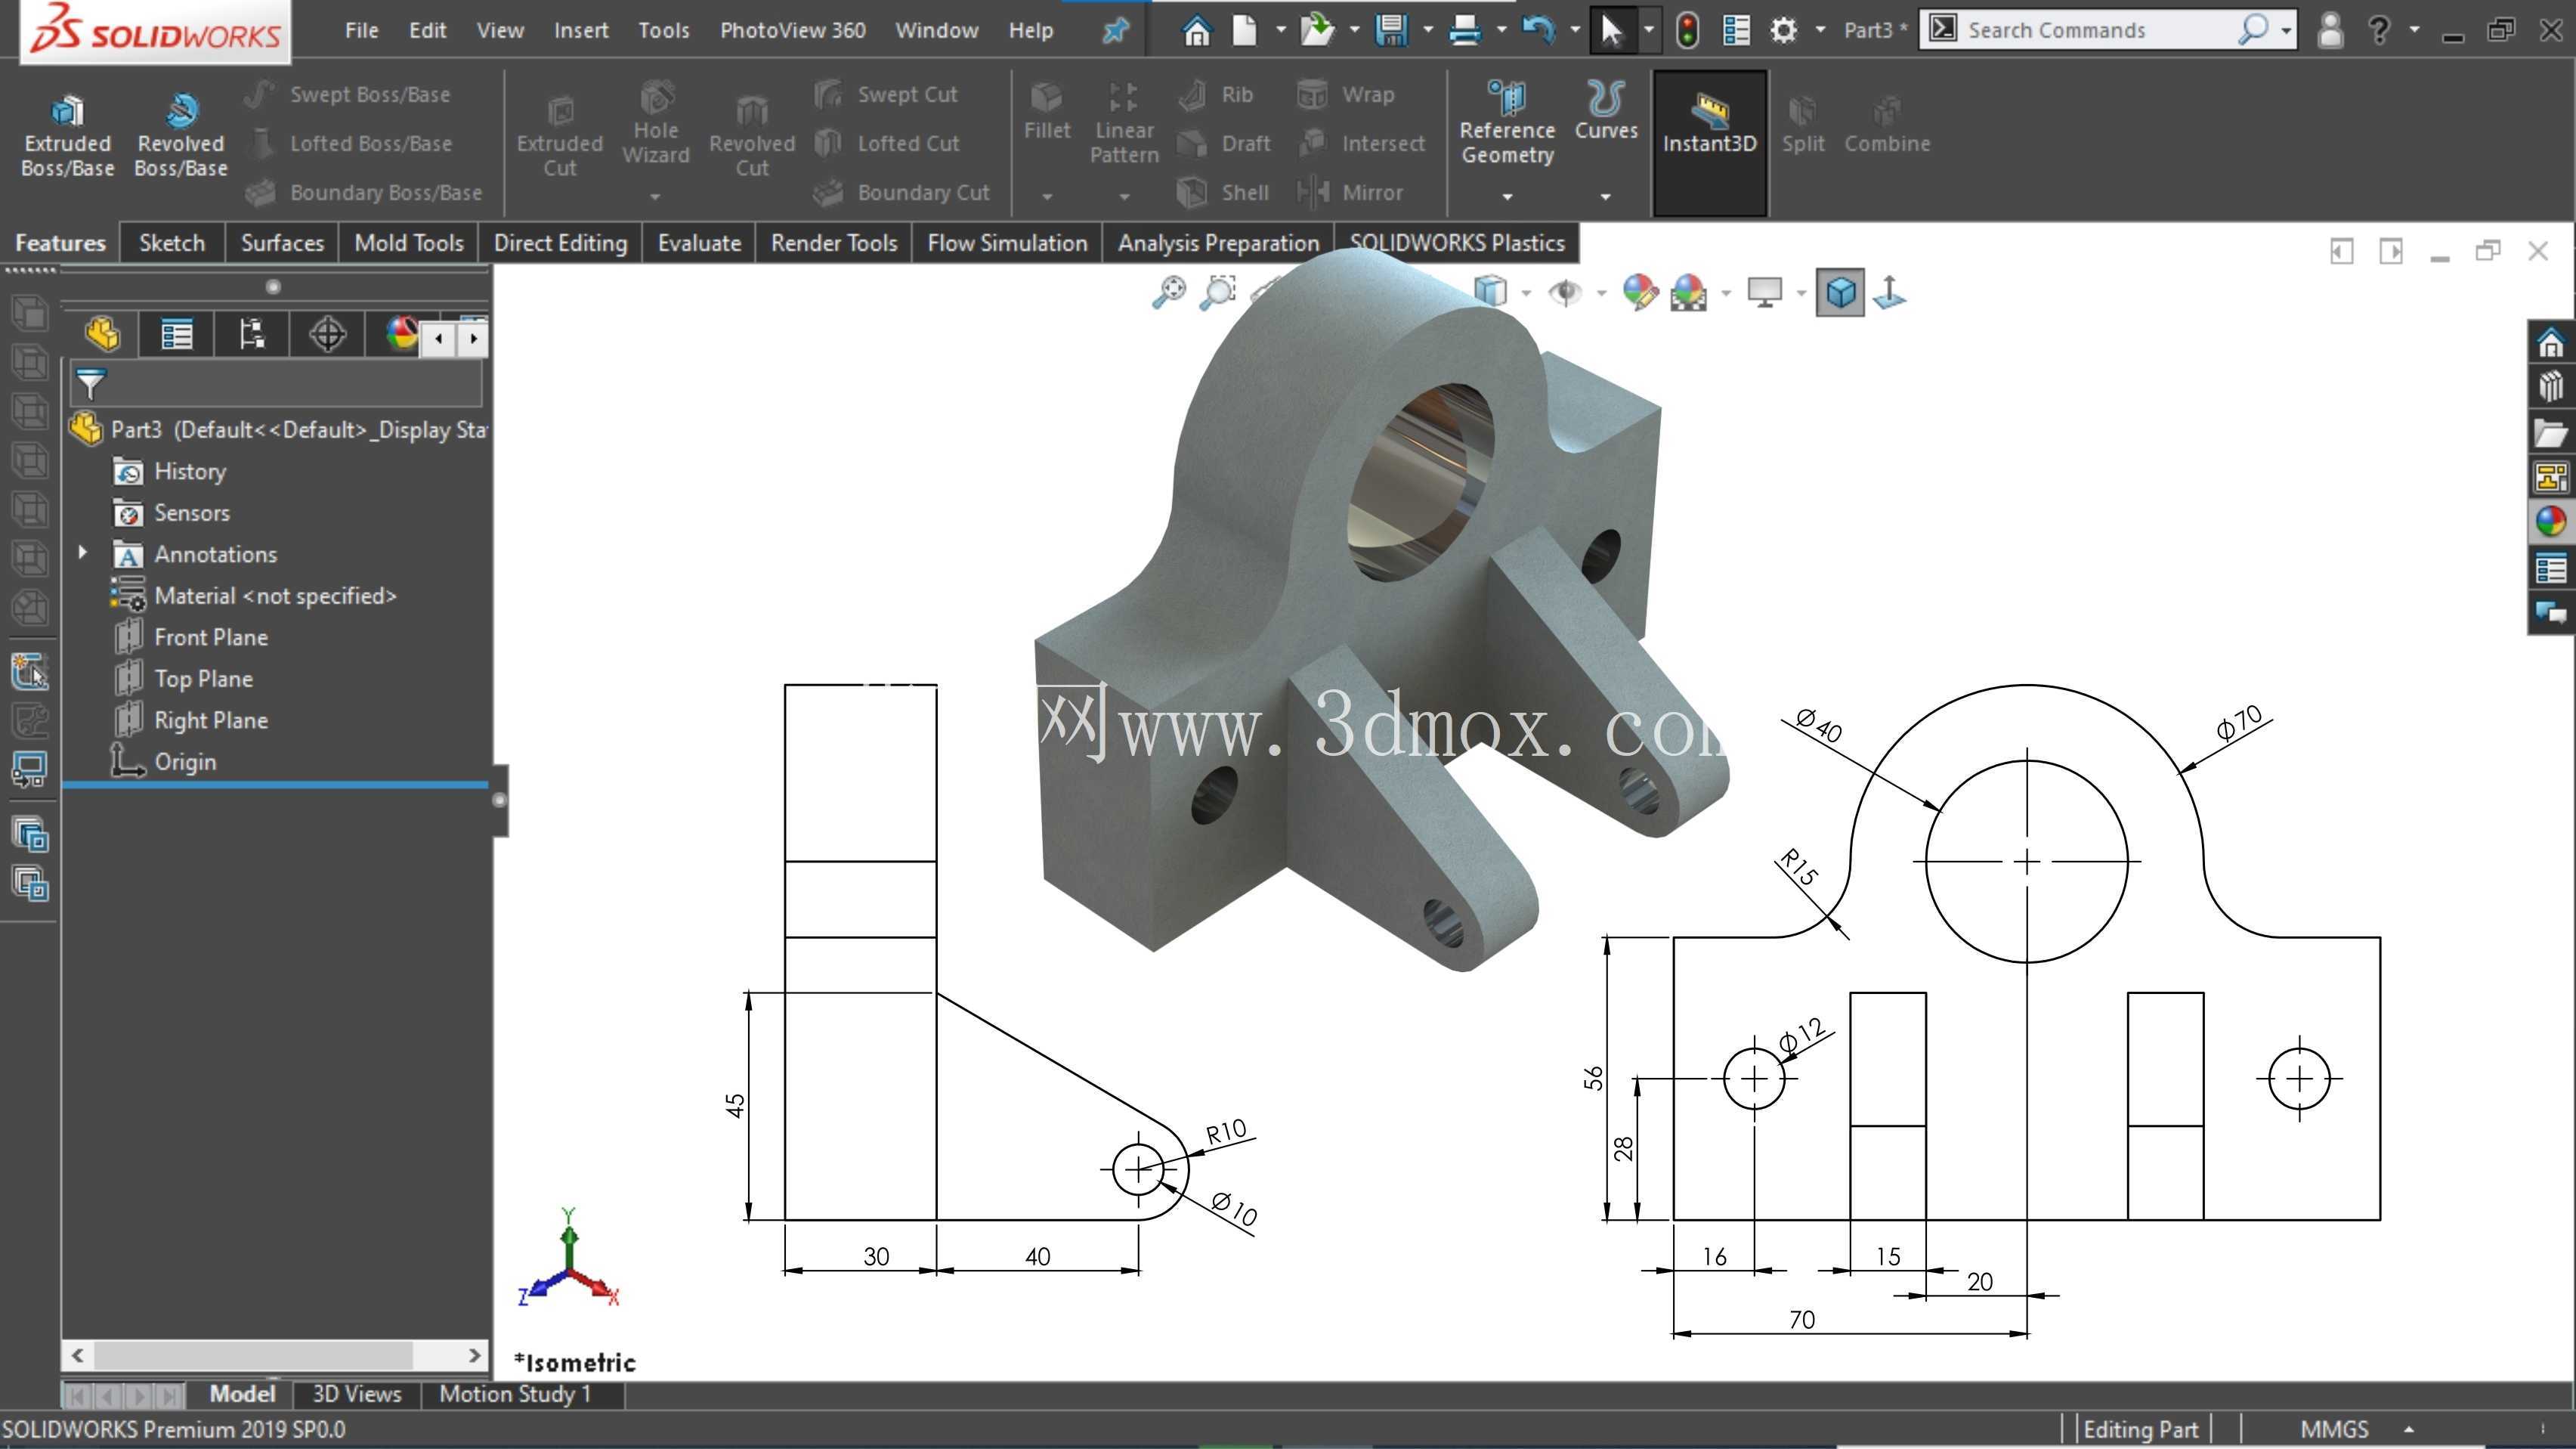This screenshot has height=1449, width=2576.
Task: Open the Undo dropdown arrow
Action: click(1575, 30)
